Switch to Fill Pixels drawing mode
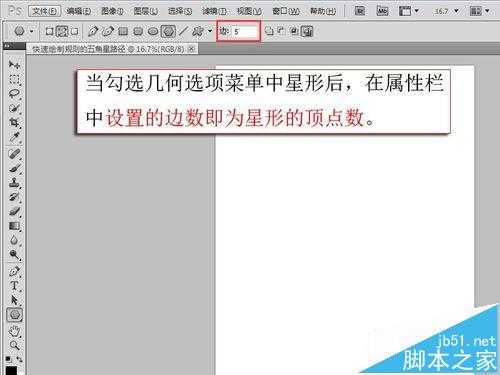This screenshot has height=375, width=500. click(x=75, y=31)
